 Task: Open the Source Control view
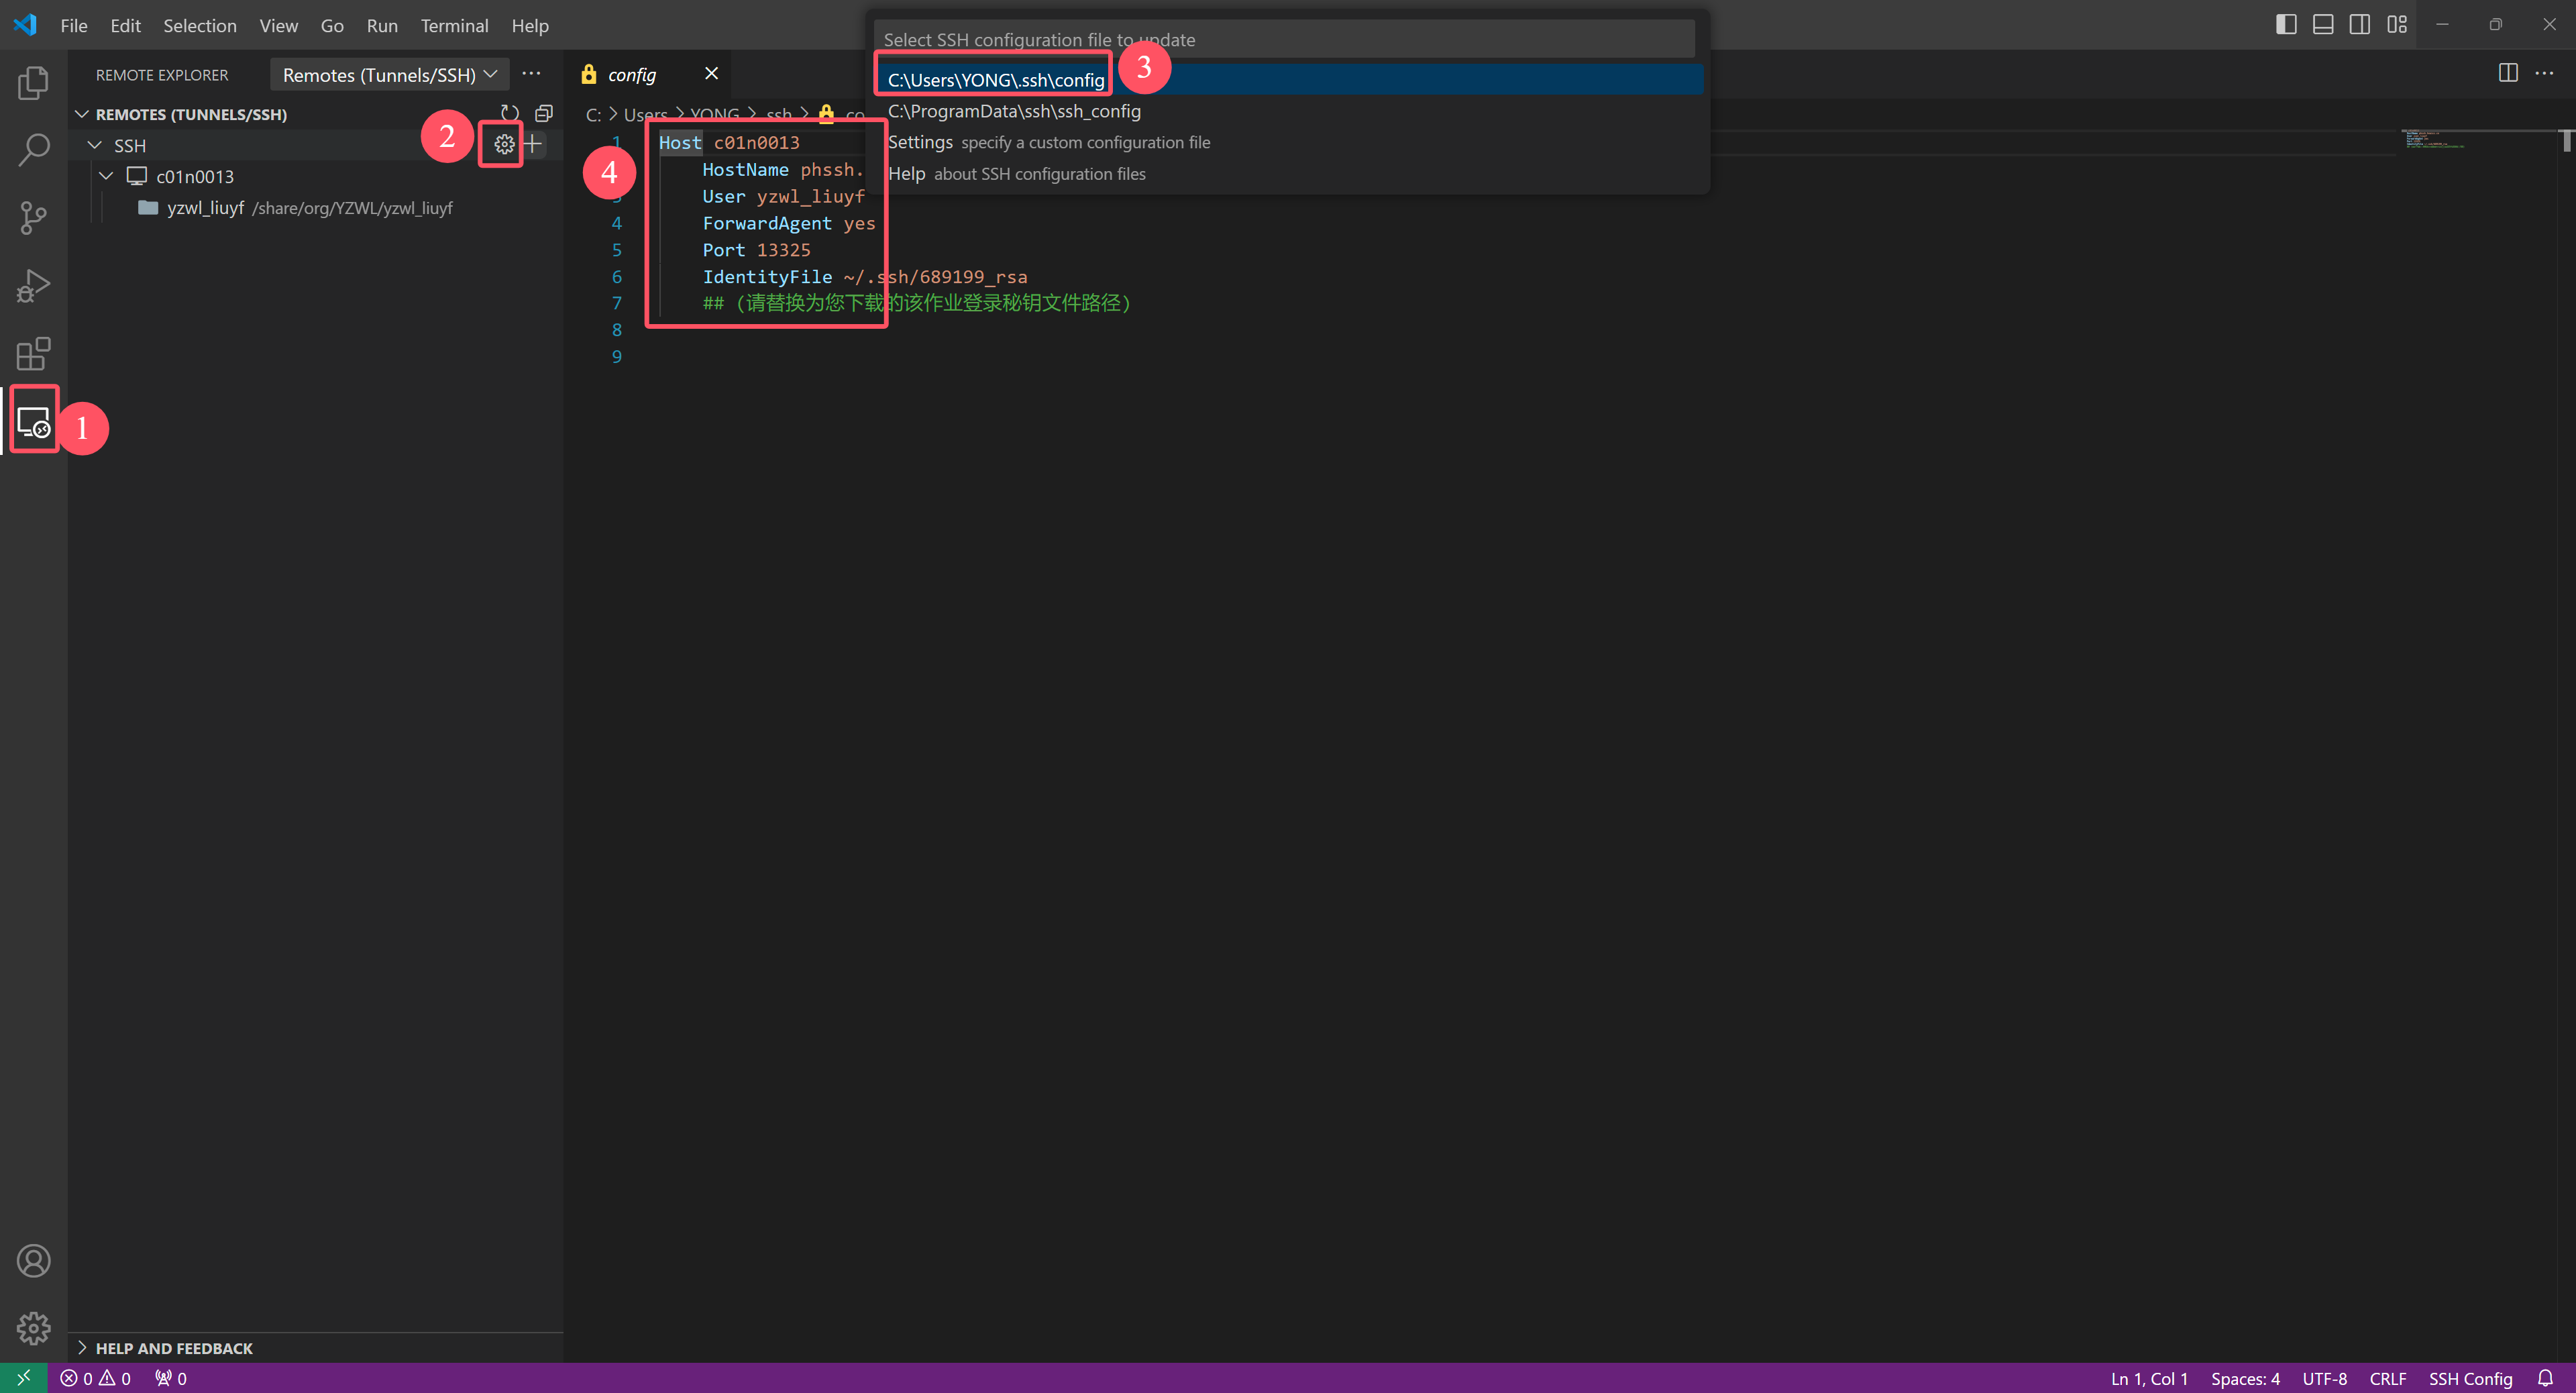33,218
